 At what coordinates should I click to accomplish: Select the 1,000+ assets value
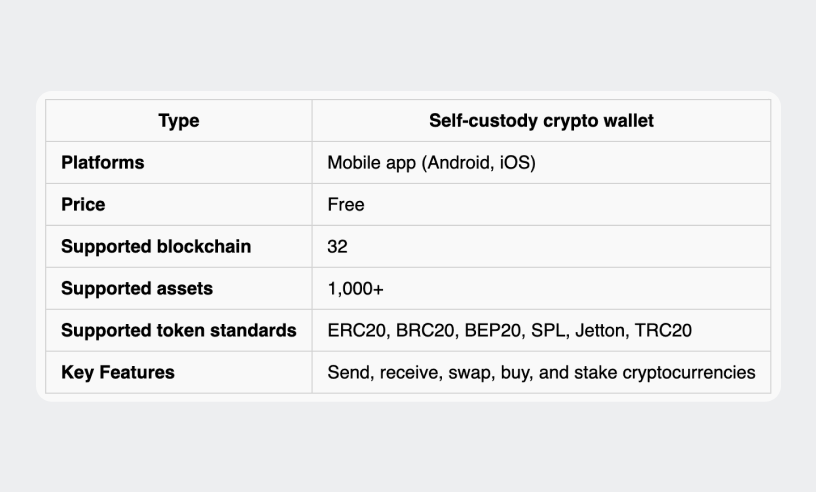click(x=355, y=289)
